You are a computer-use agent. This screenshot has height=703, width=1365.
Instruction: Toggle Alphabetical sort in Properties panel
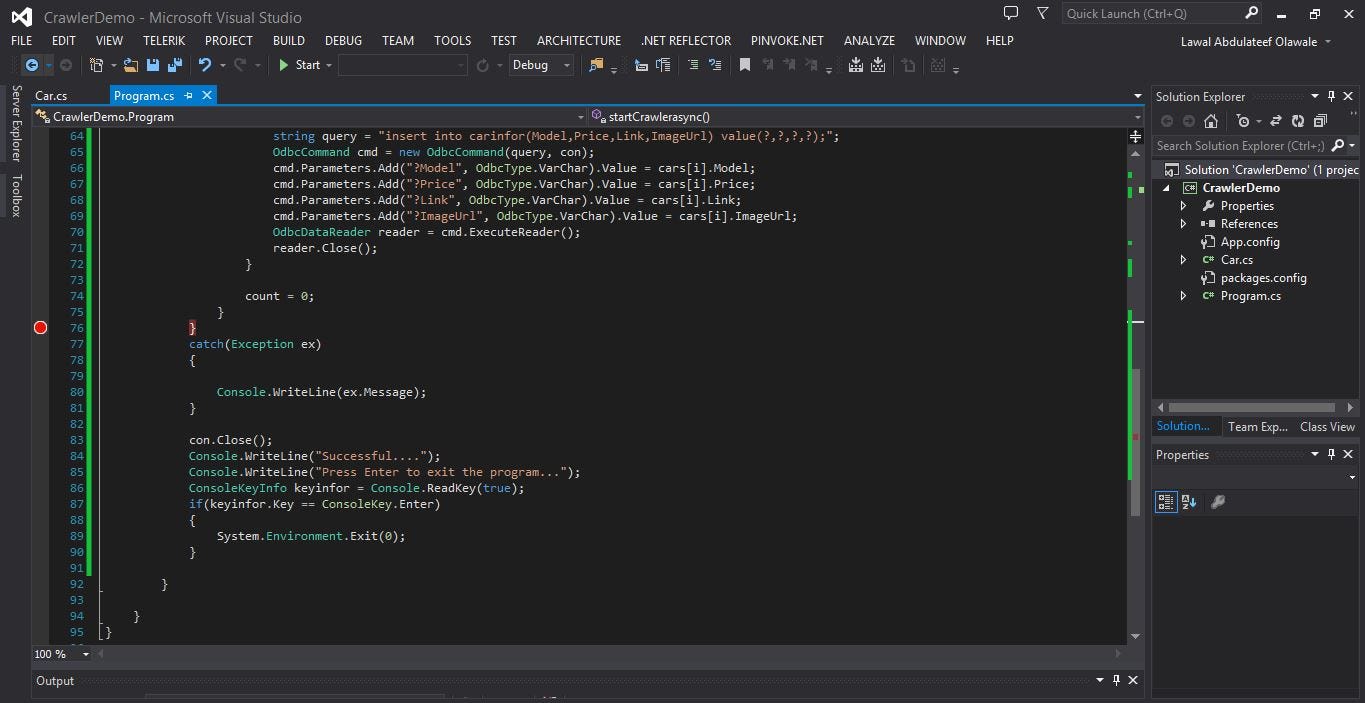tap(1189, 502)
